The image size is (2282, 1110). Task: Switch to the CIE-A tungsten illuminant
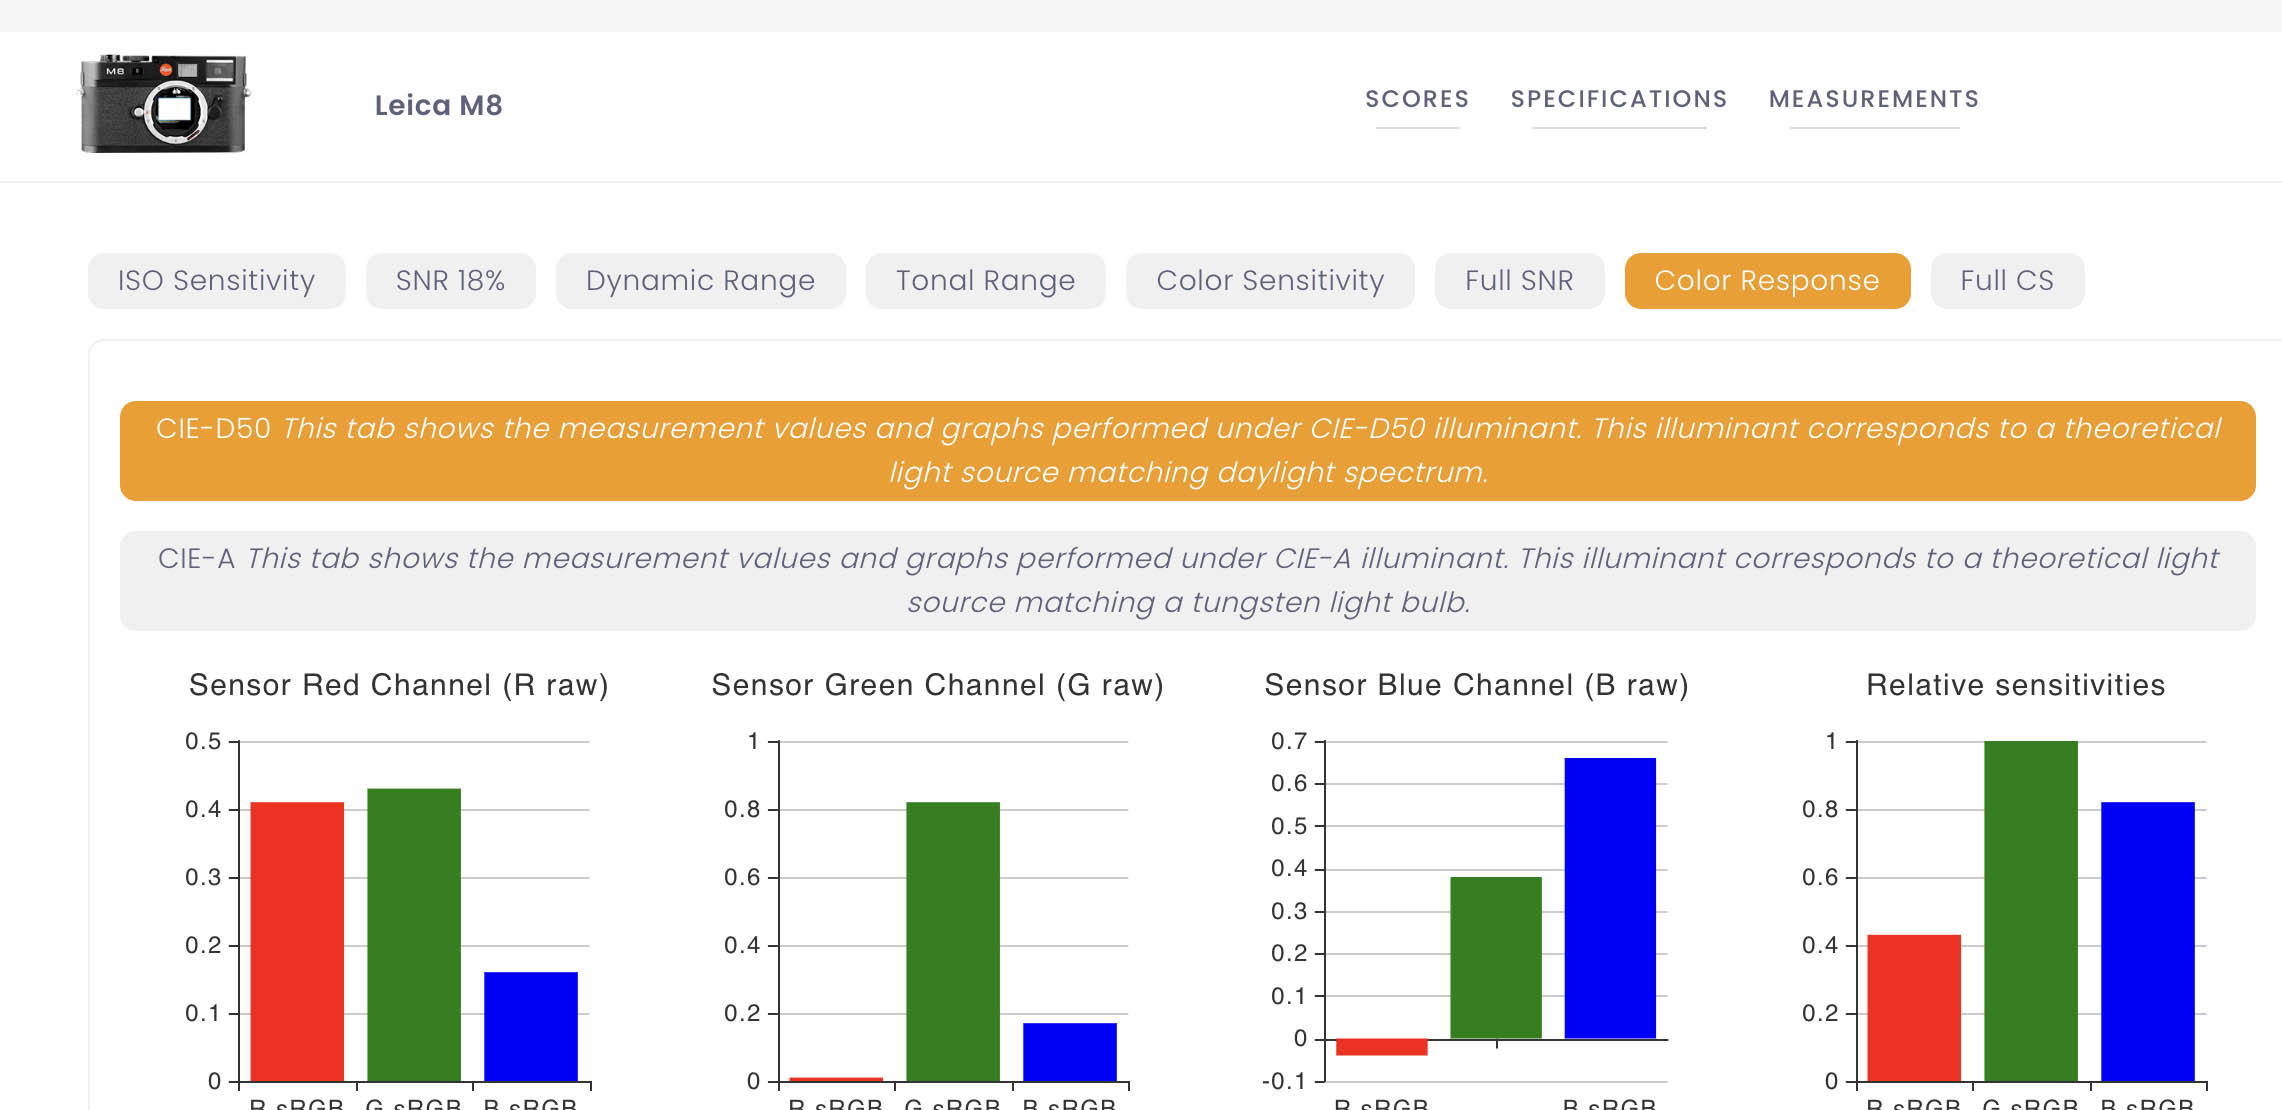point(1188,581)
